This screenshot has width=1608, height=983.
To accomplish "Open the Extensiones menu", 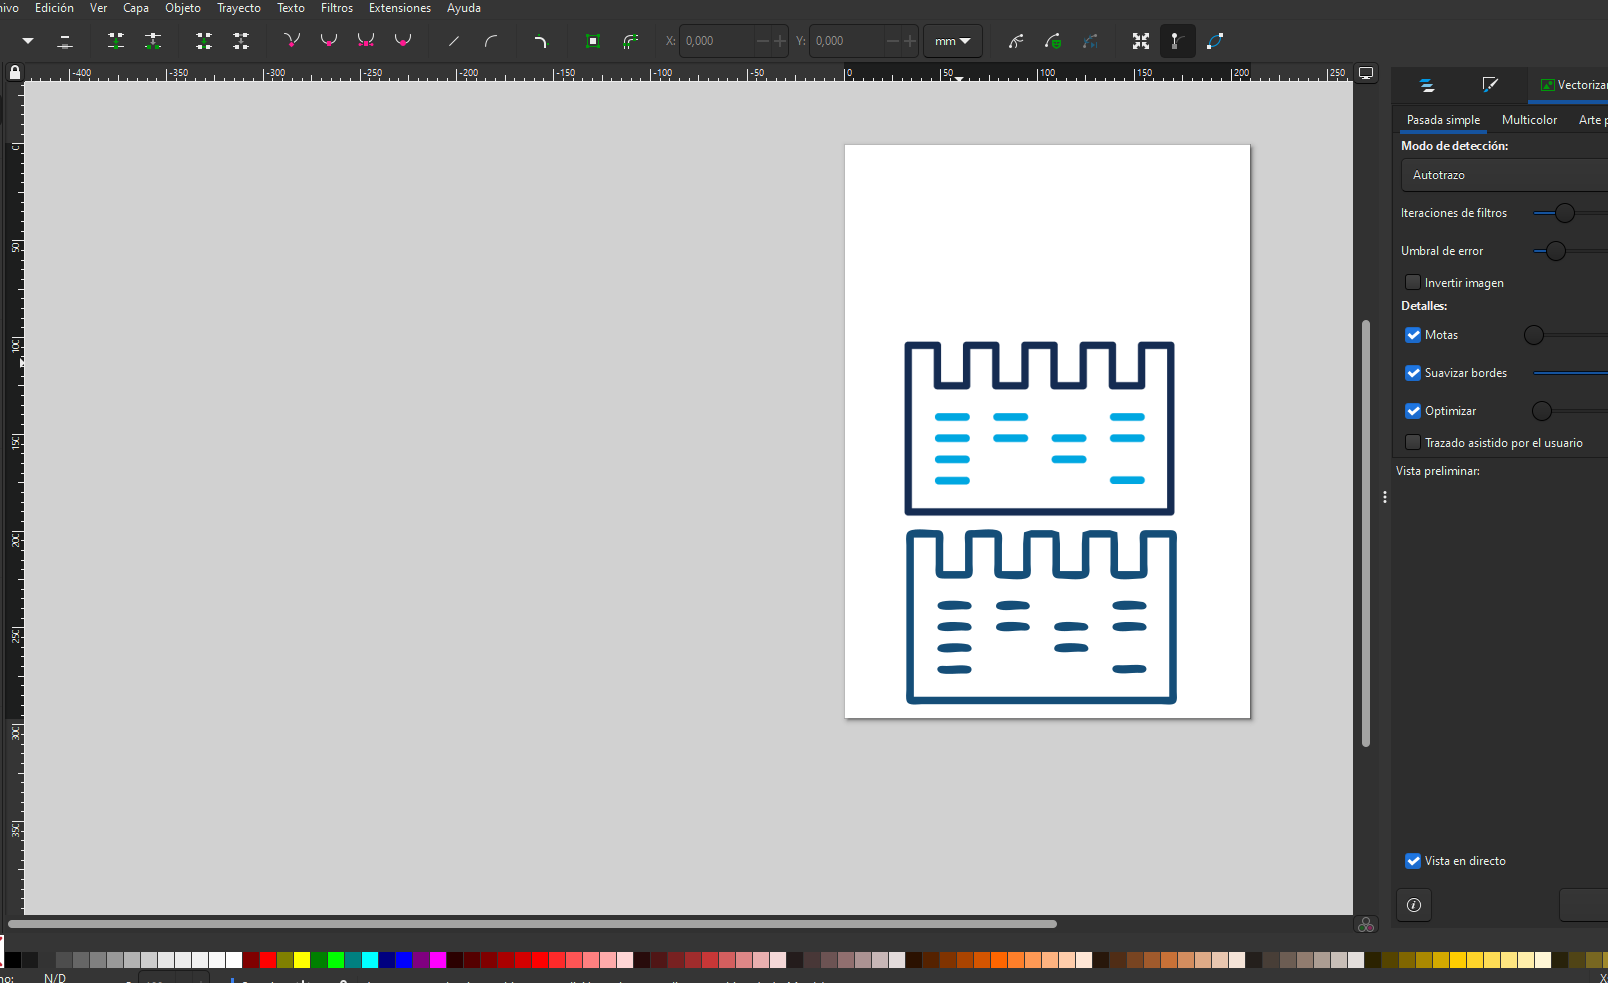I will [x=399, y=8].
